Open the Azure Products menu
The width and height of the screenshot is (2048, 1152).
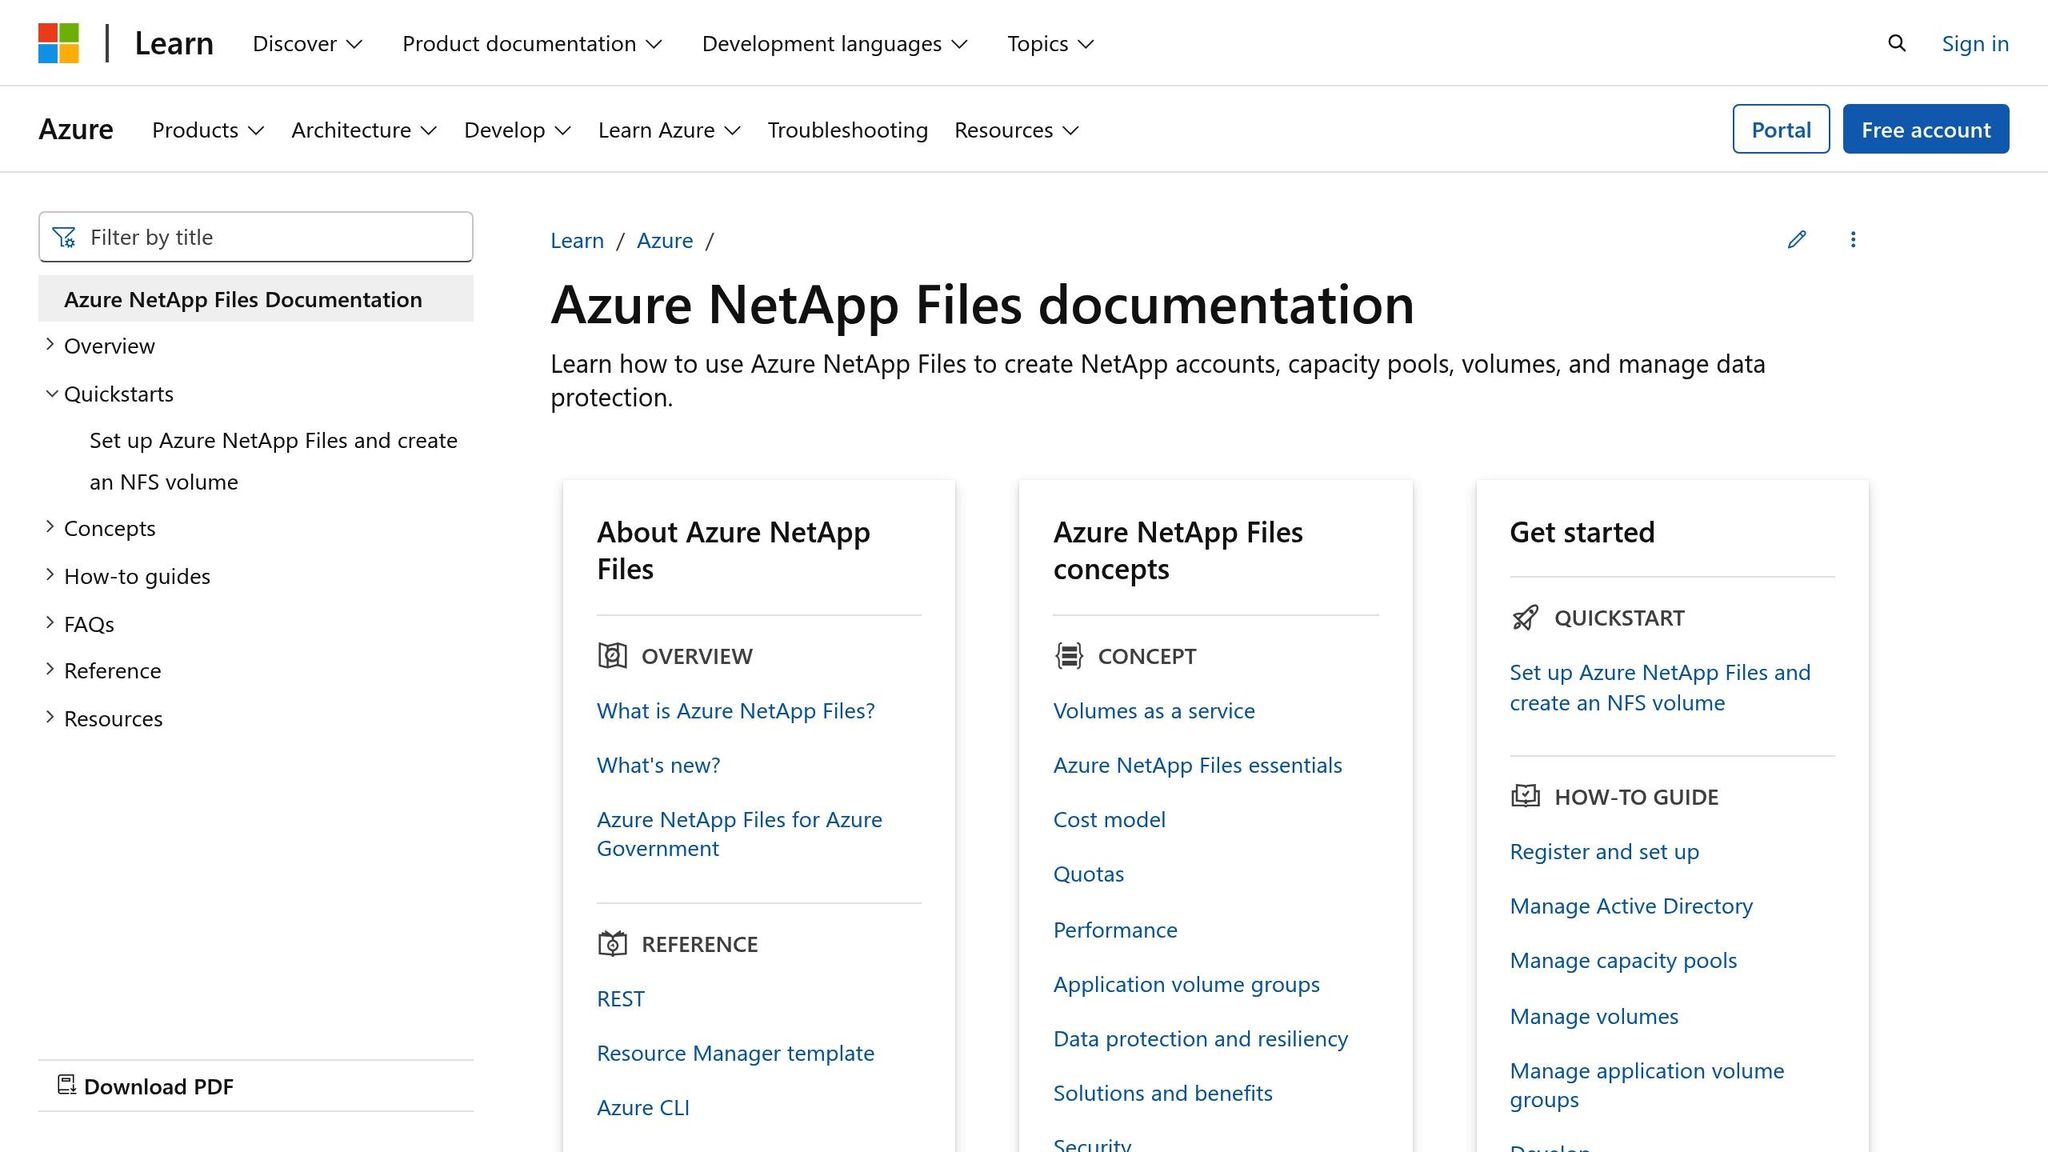[208, 130]
